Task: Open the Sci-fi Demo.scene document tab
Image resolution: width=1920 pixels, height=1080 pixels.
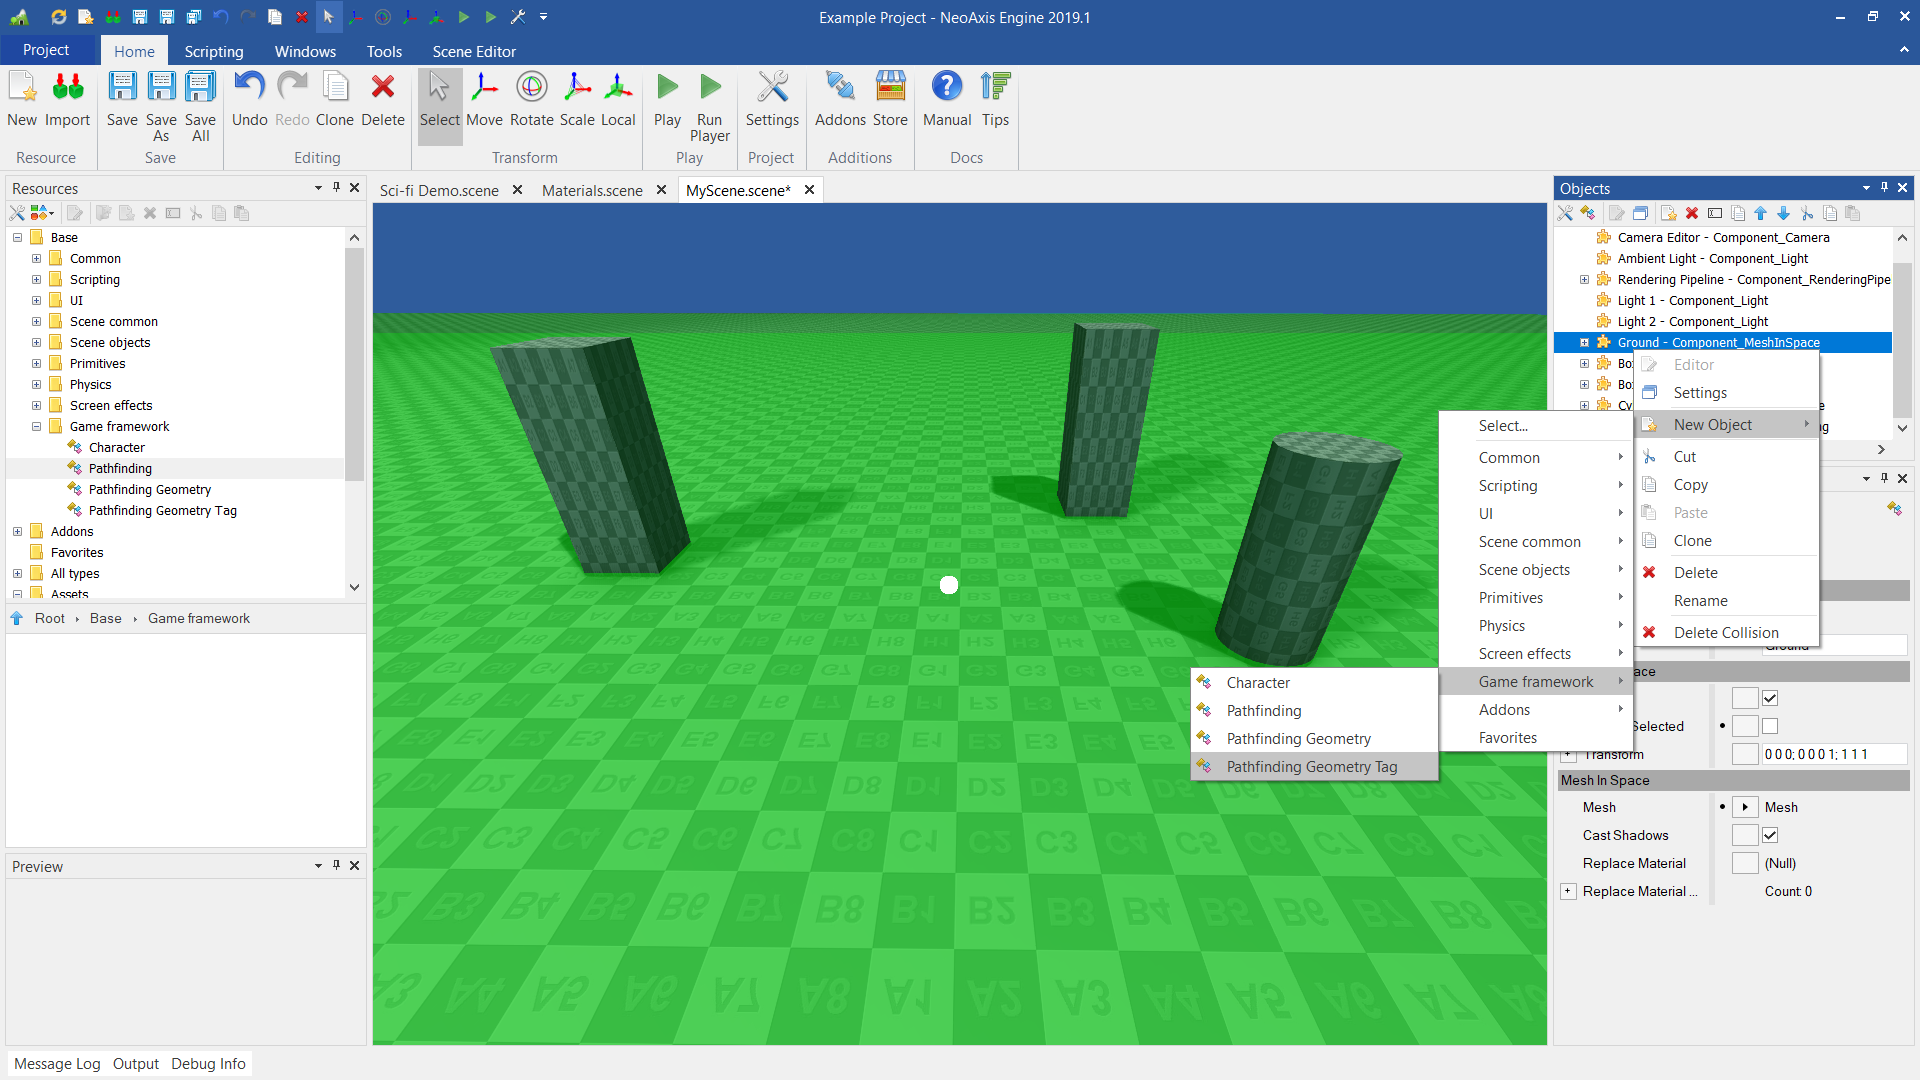Action: pyautogui.click(x=439, y=190)
